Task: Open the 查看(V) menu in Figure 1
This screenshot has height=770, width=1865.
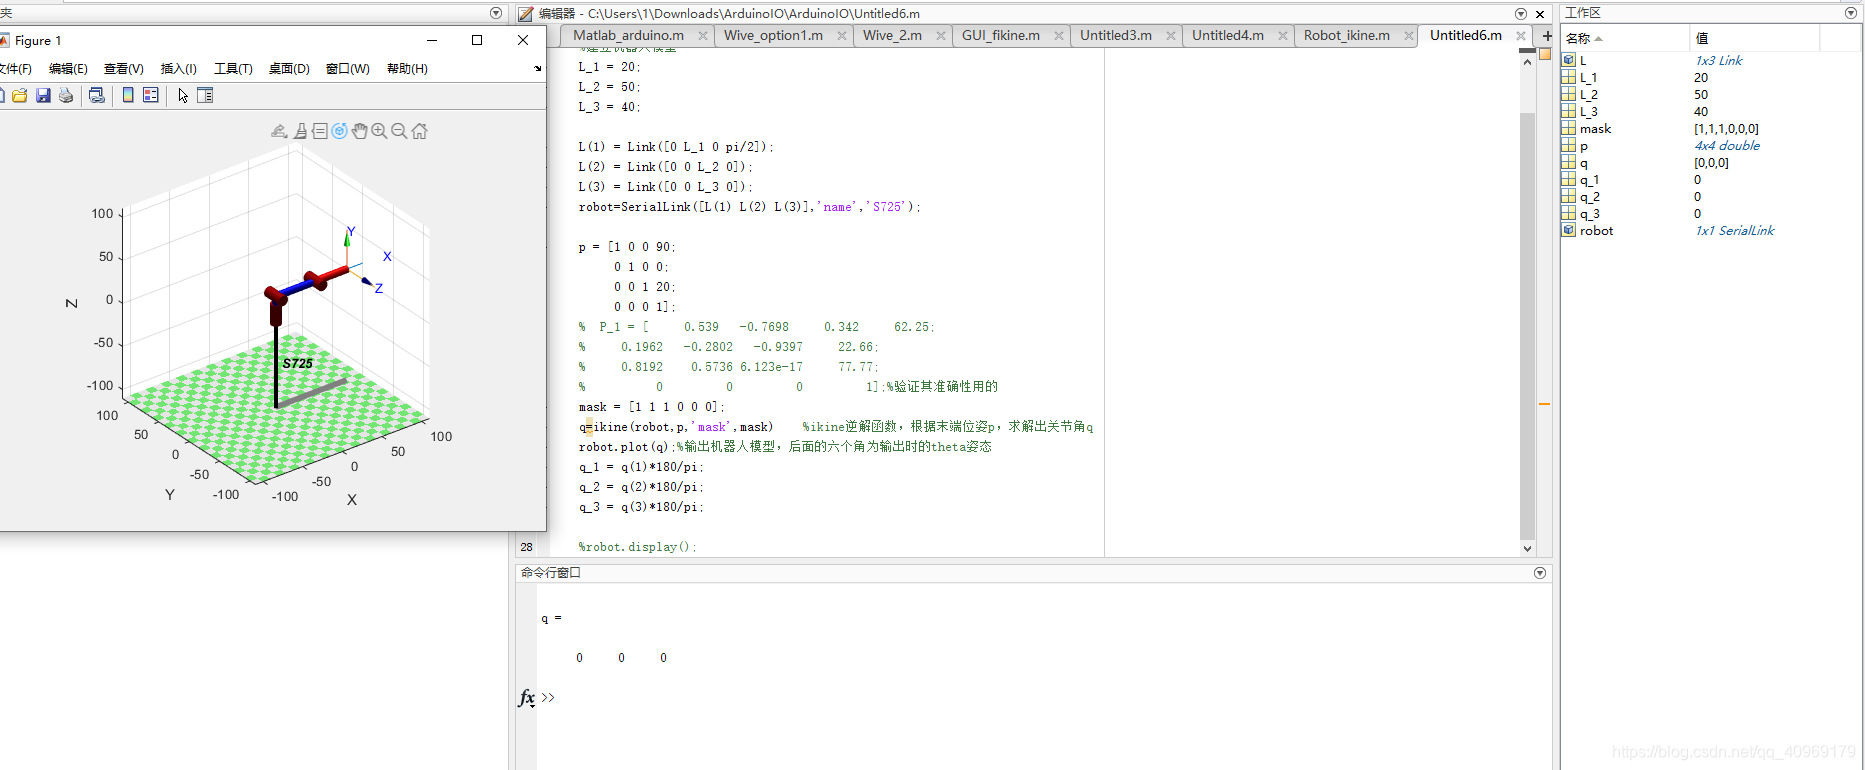Action: [124, 69]
